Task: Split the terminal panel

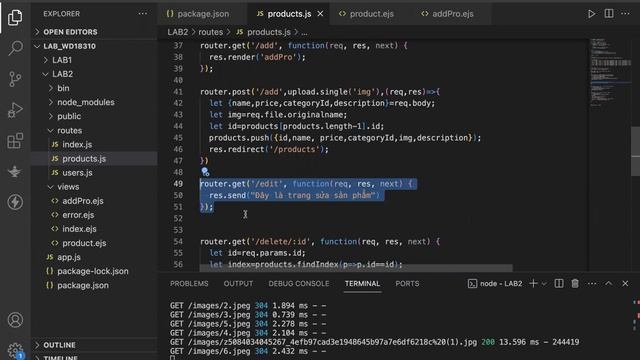Action: [559, 283]
